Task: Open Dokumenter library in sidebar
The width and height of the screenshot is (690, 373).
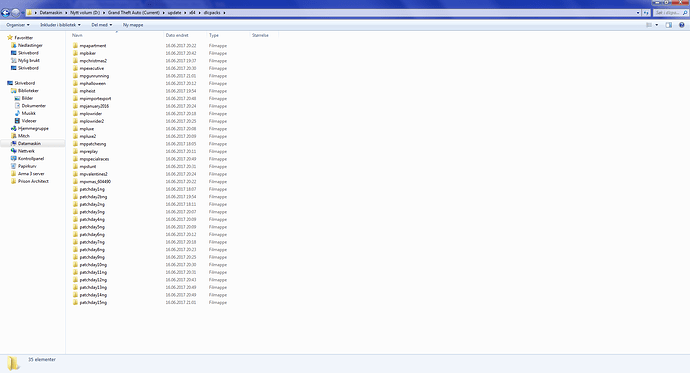Action: pos(33,106)
